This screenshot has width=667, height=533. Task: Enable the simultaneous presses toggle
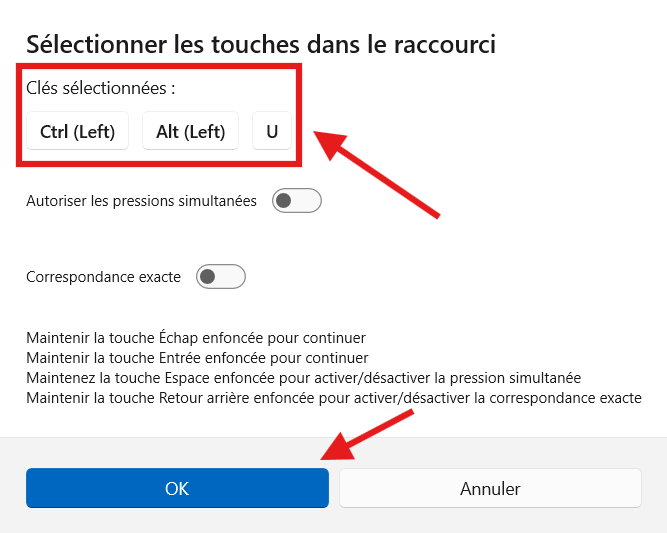(296, 201)
